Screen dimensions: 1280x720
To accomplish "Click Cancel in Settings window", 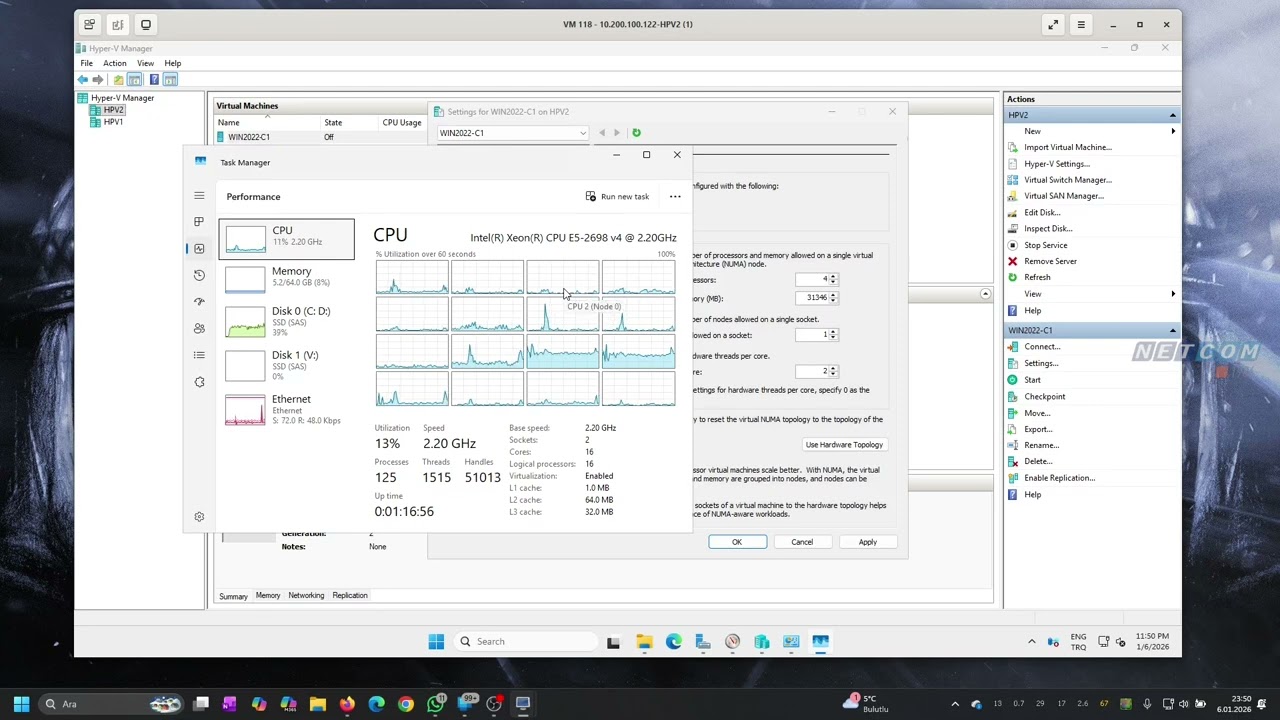I will tap(802, 542).
